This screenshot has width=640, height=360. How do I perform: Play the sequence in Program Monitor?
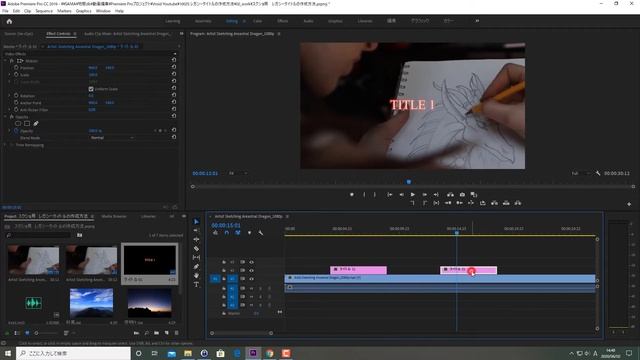[413, 195]
